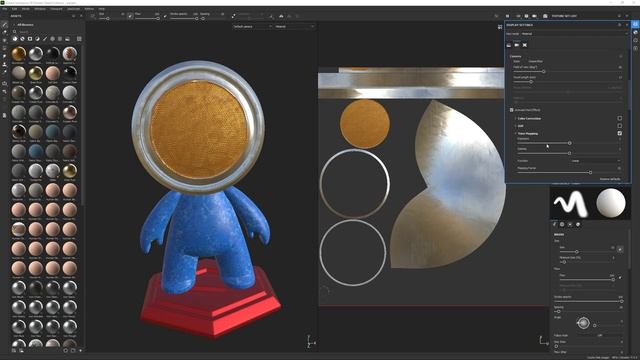Click Restore defaults in Display Settings
This screenshot has height=360, width=640.
click(x=610, y=179)
